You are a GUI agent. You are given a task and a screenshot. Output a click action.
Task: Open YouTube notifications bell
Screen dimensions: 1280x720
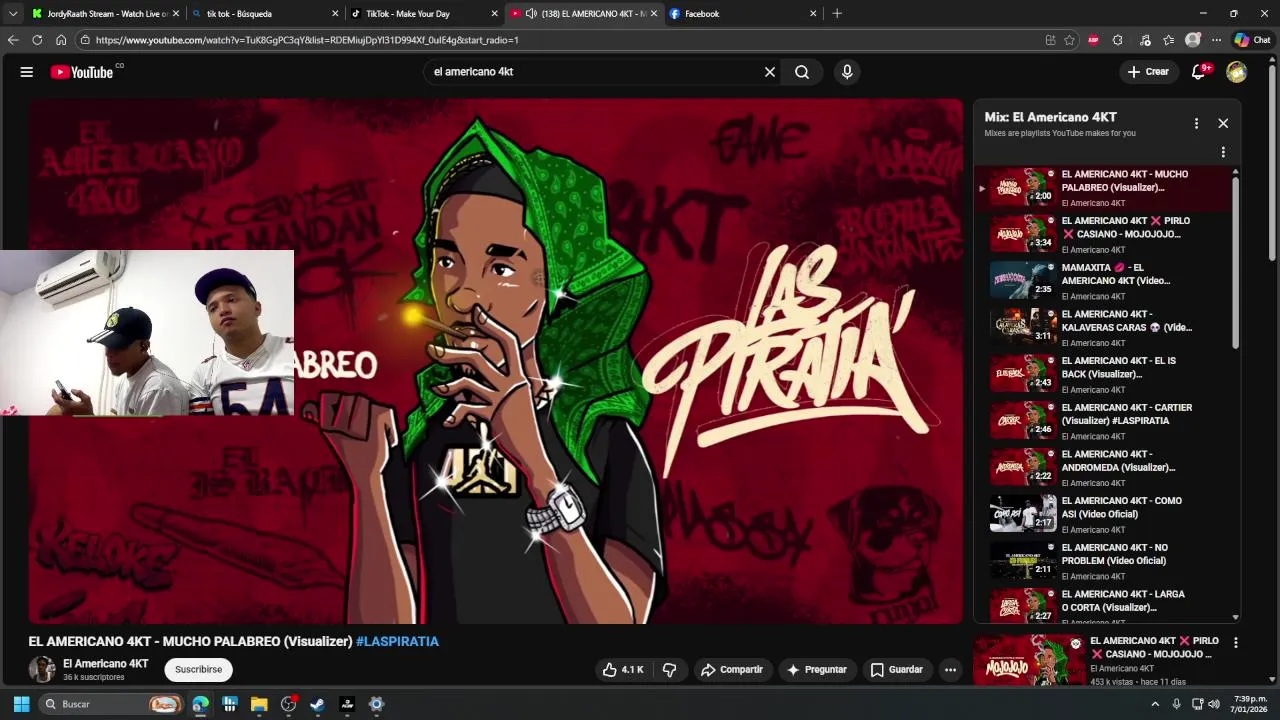(1199, 72)
